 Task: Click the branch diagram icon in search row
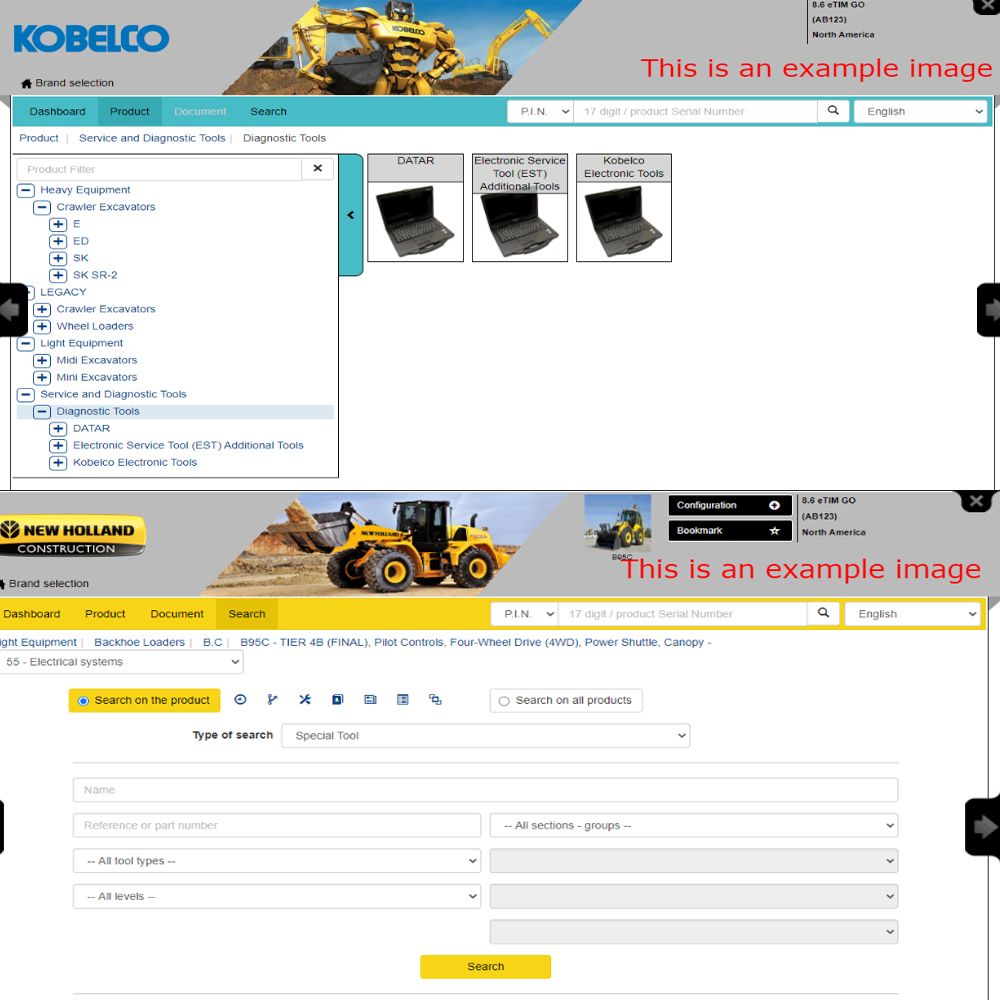272,700
